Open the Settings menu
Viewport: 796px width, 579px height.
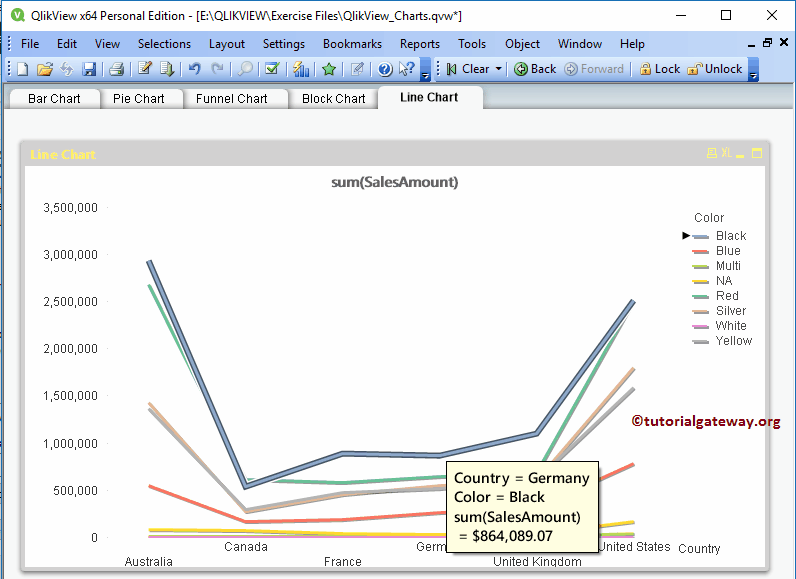(x=284, y=44)
